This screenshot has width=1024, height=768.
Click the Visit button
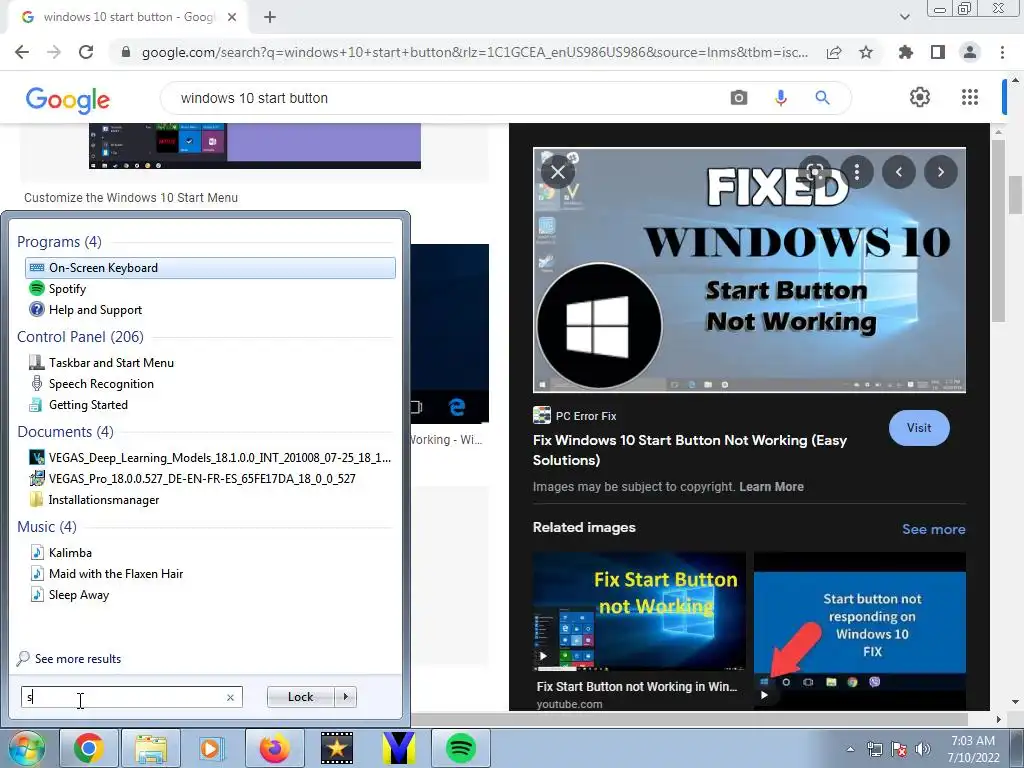919,428
